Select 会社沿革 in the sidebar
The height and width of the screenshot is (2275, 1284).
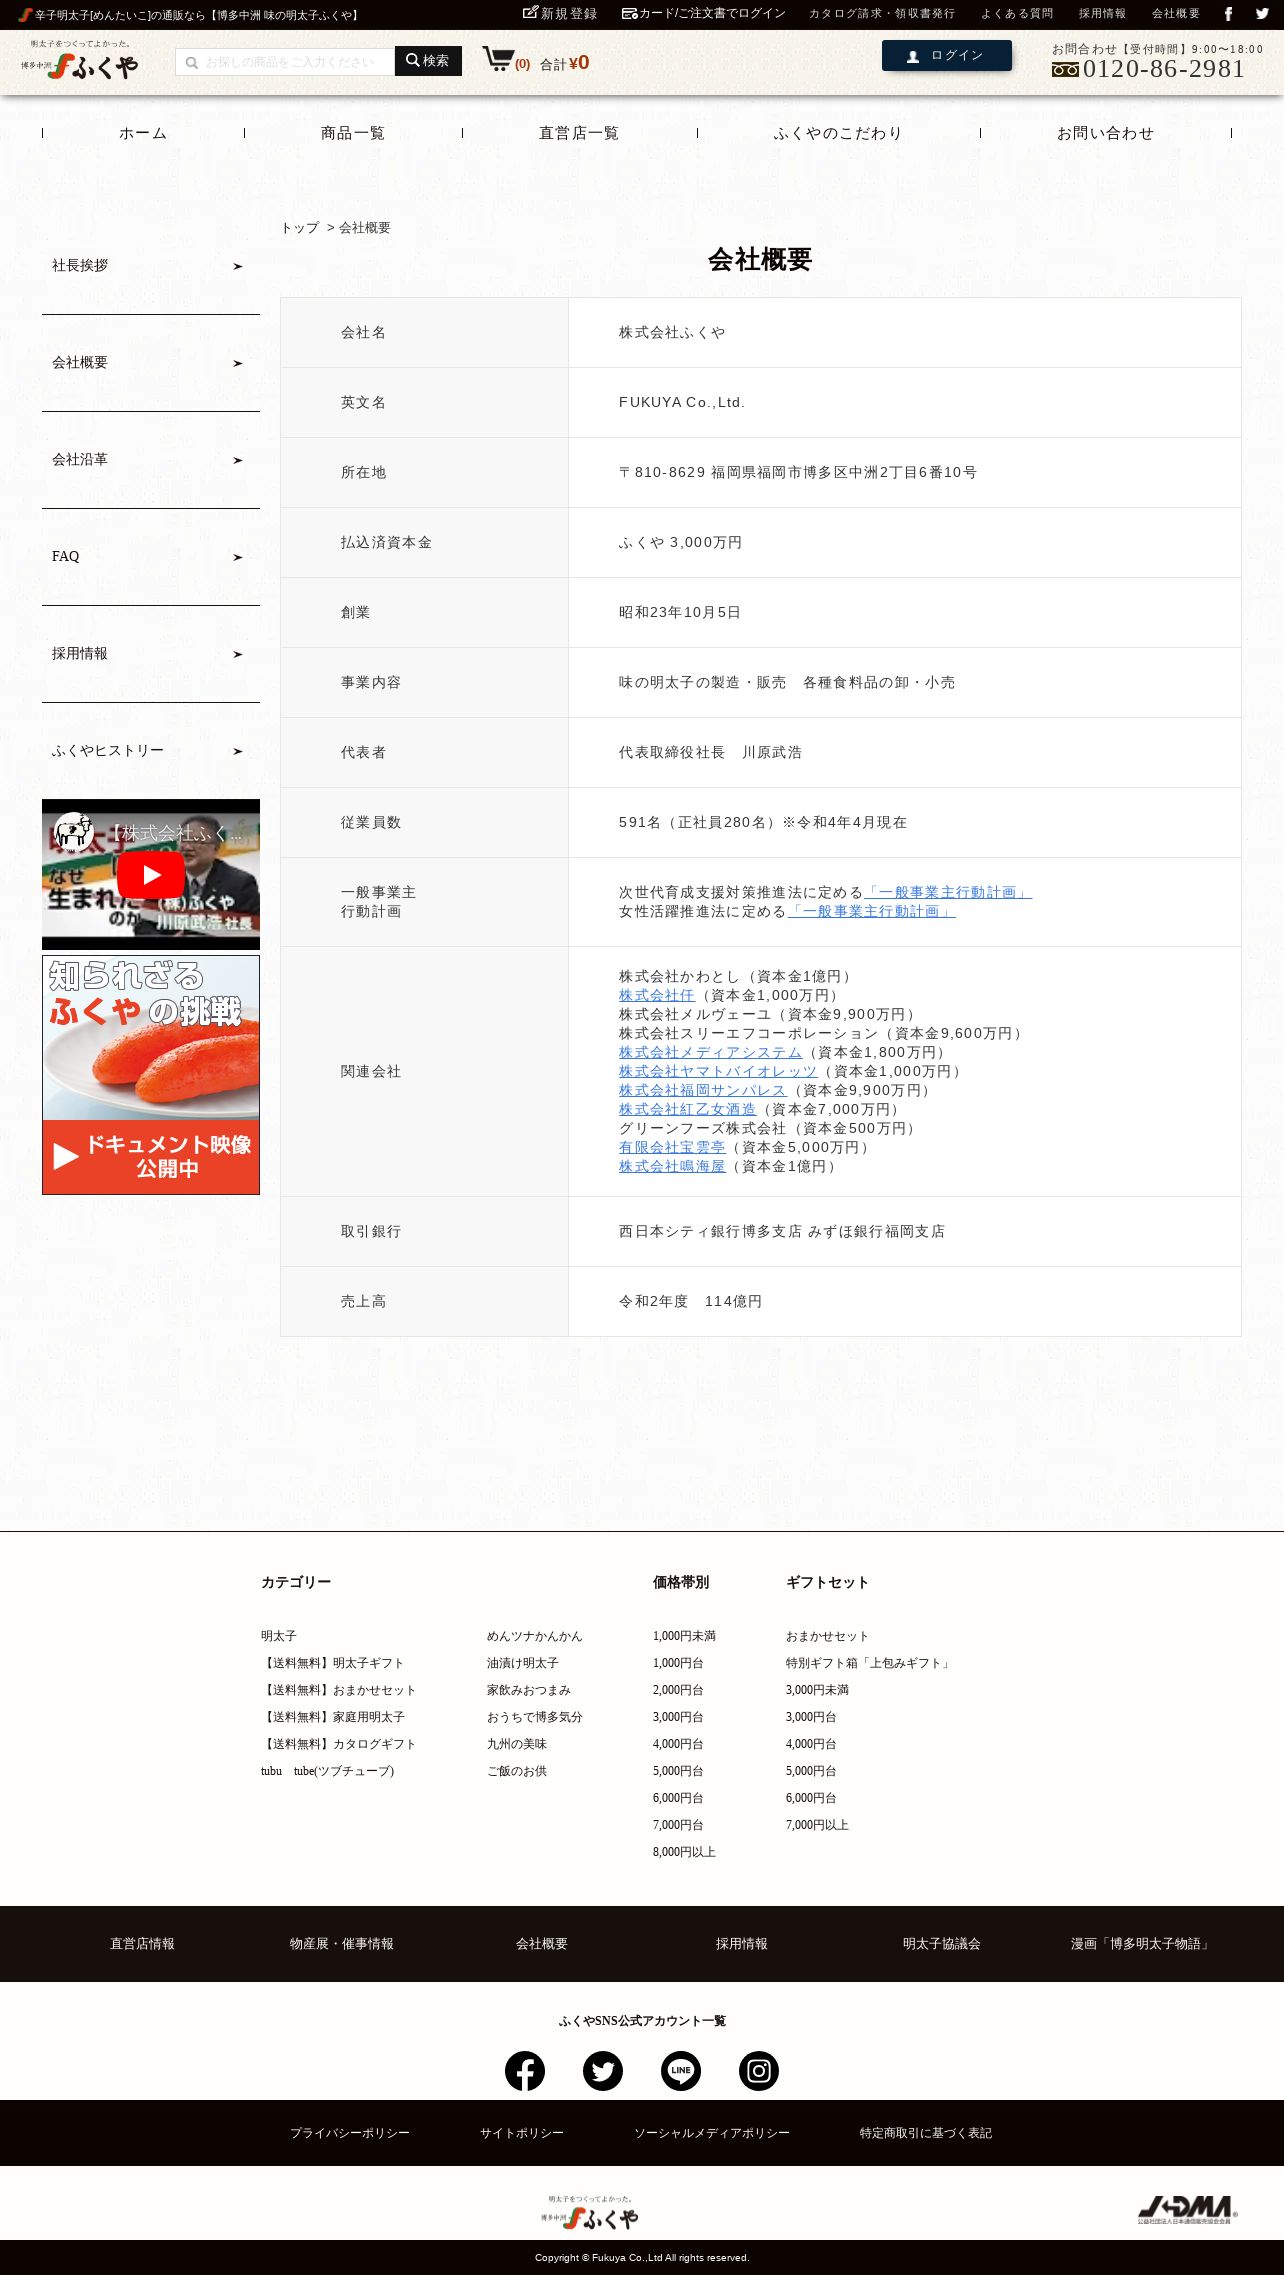pos(151,460)
